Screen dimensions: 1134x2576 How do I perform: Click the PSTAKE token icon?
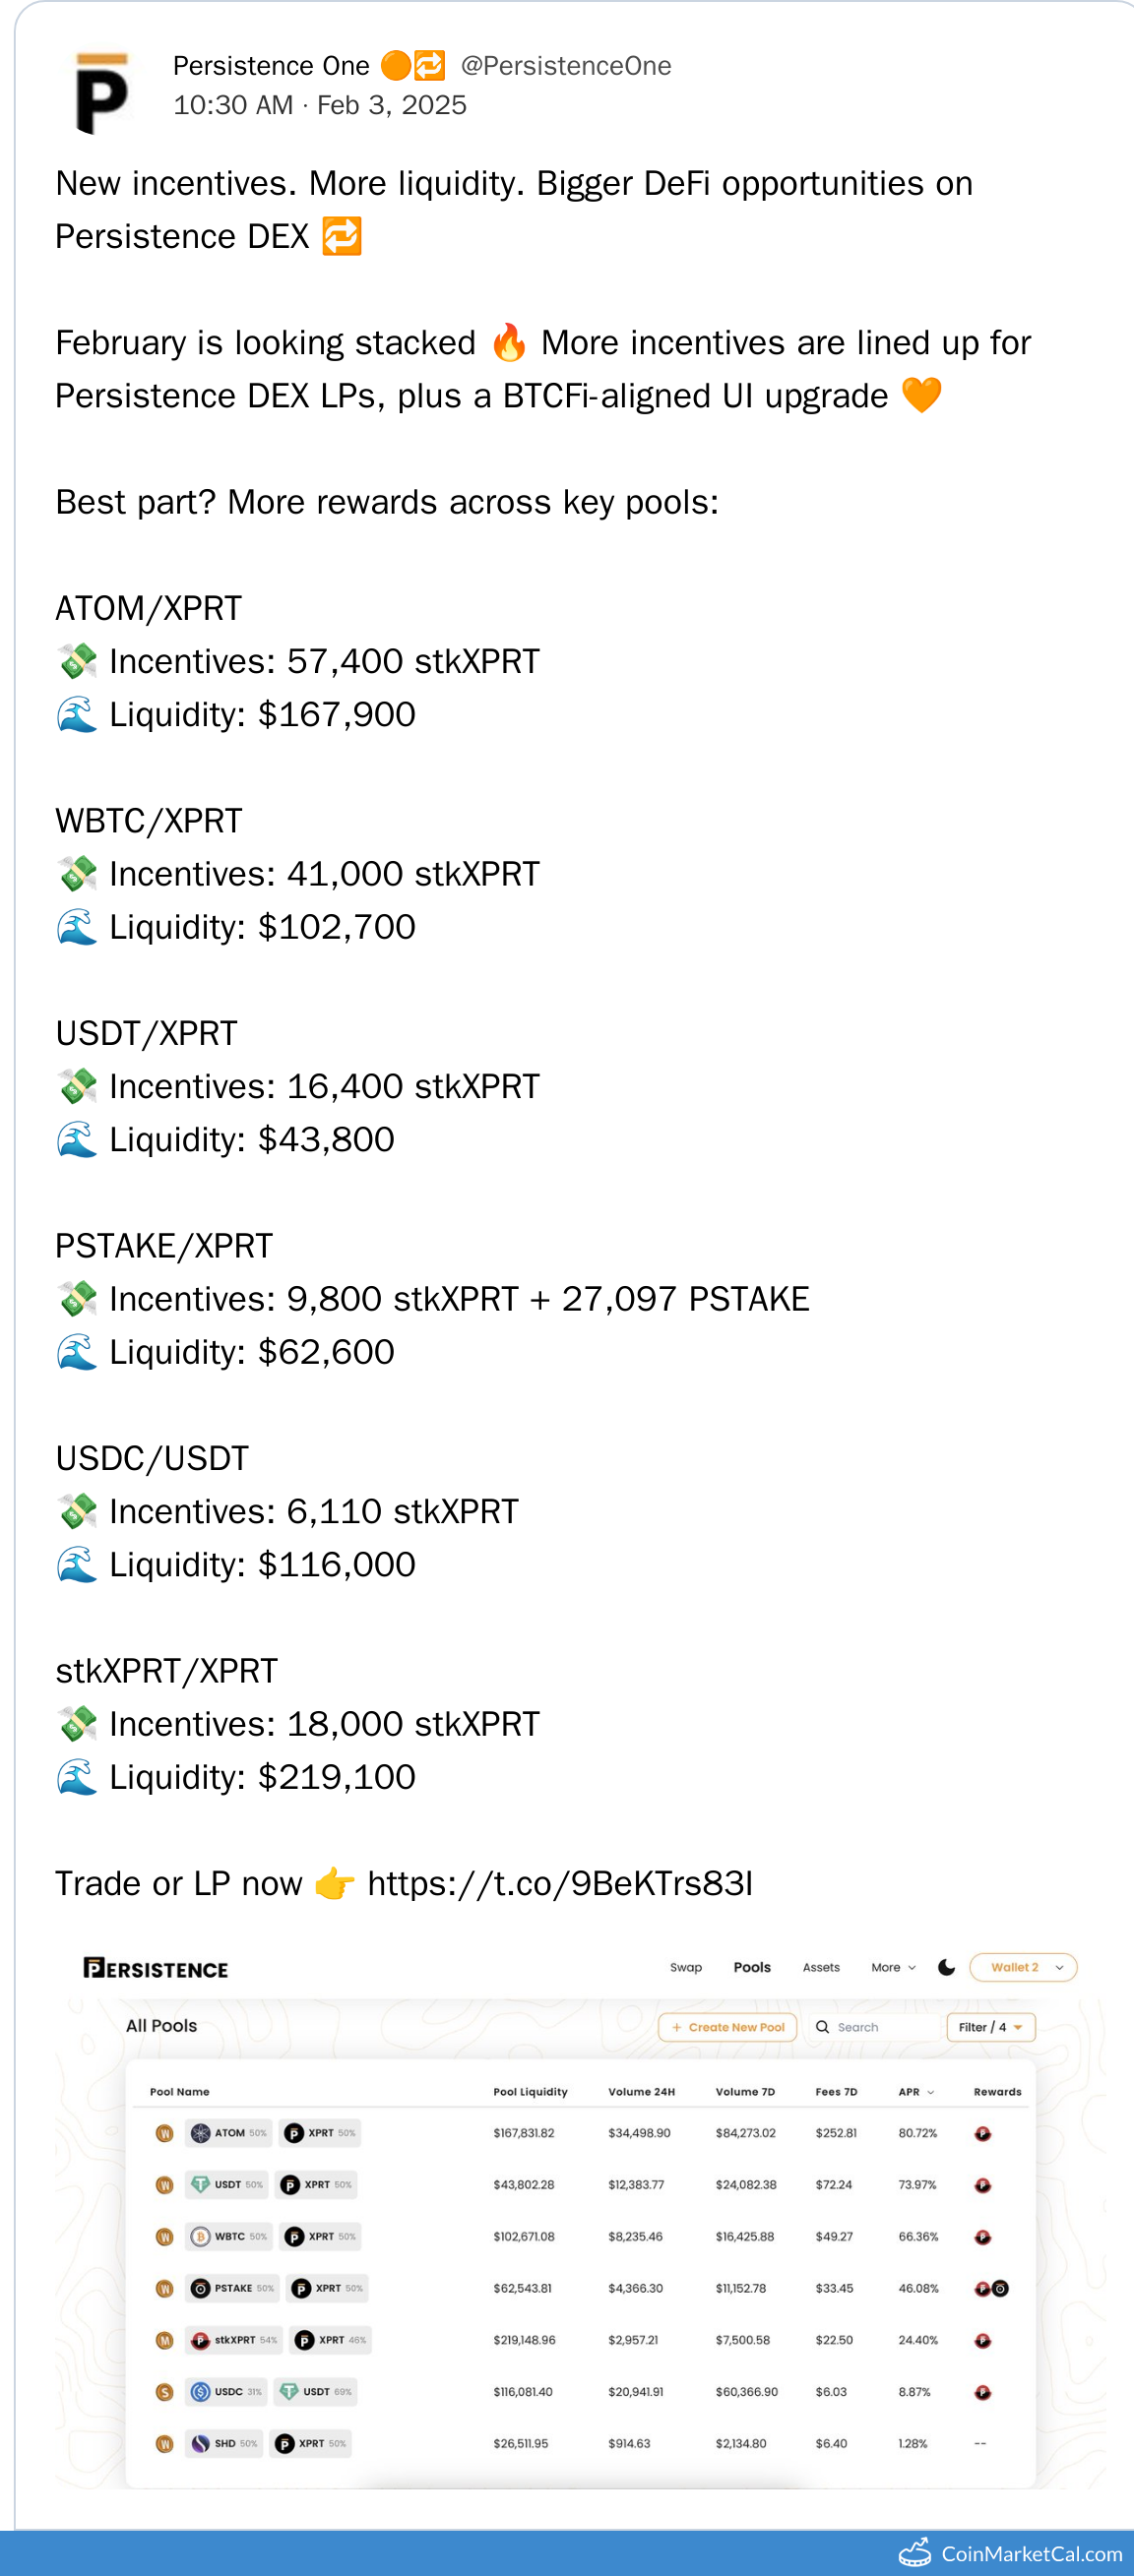click(x=201, y=2288)
